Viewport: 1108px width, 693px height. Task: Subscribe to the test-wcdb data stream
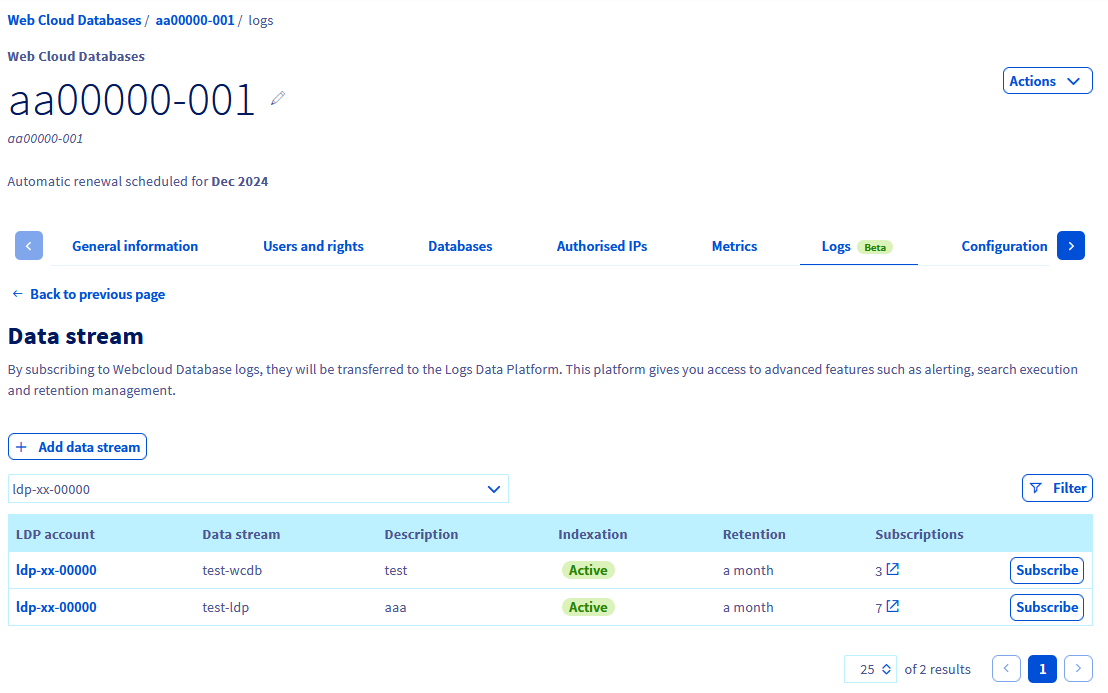click(x=1046, y=569)
